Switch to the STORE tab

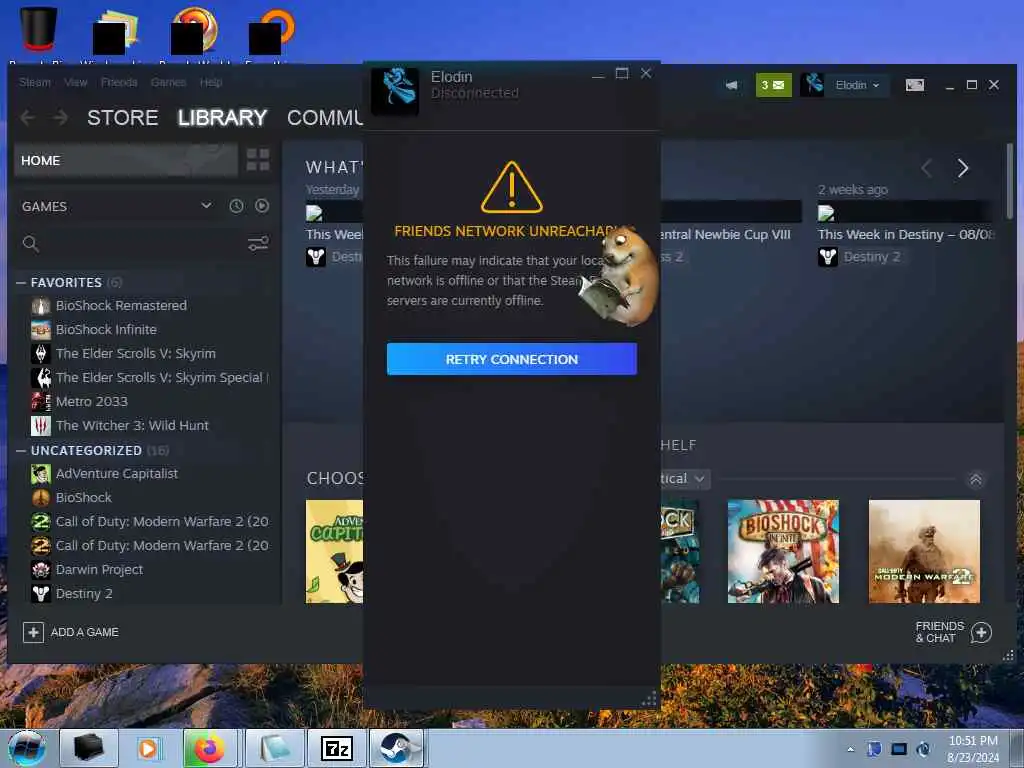pos(123,118)
